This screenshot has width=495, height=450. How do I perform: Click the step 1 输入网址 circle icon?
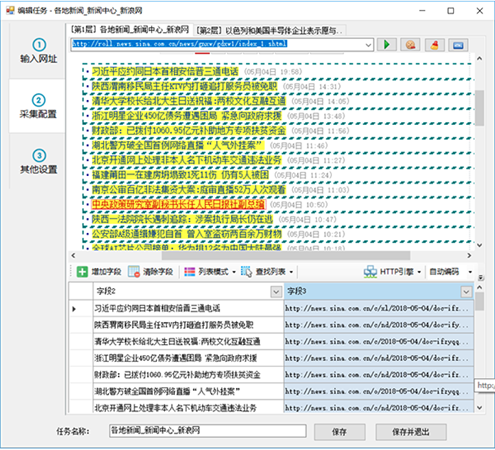pos(39,45)
